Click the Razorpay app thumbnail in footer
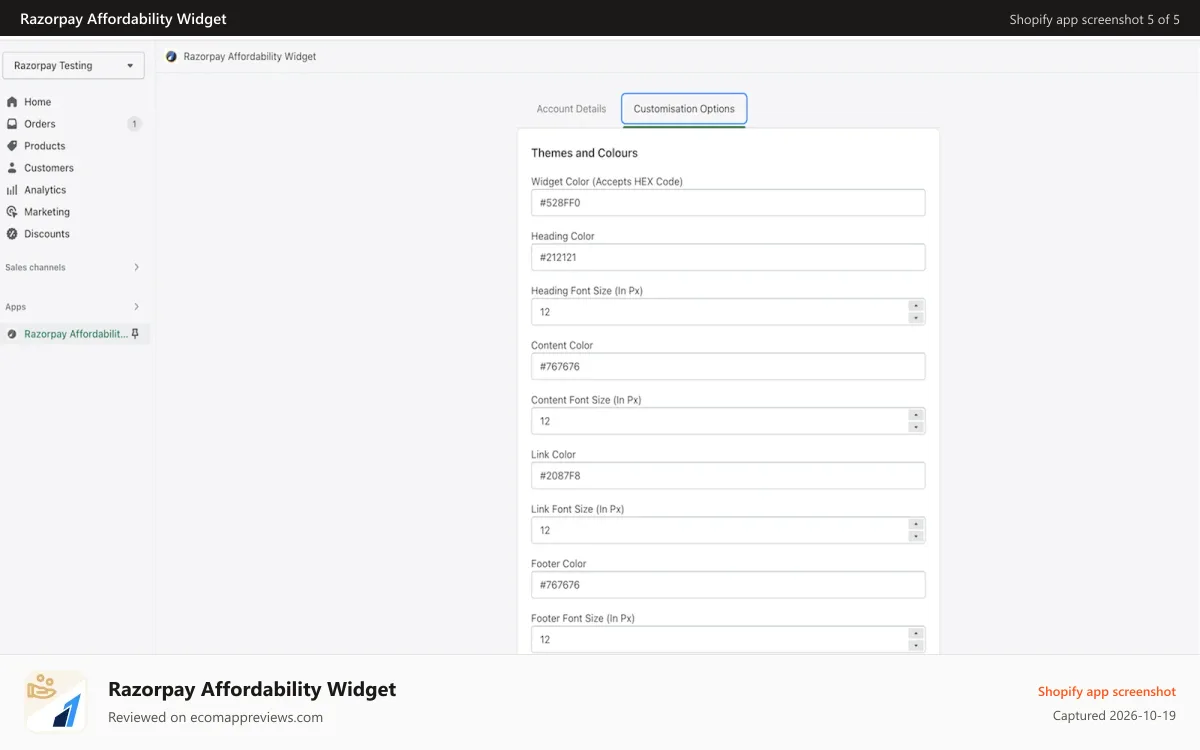1200x750 pixels. [55, 701]
